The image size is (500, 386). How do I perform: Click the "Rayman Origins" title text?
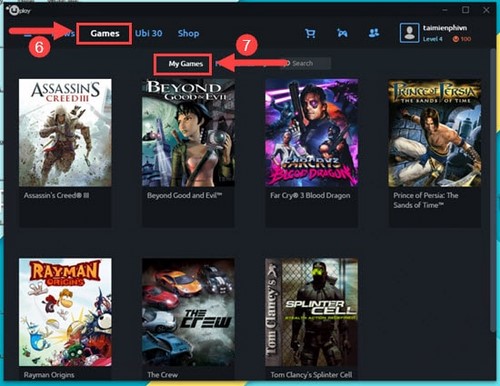(49, 375)
